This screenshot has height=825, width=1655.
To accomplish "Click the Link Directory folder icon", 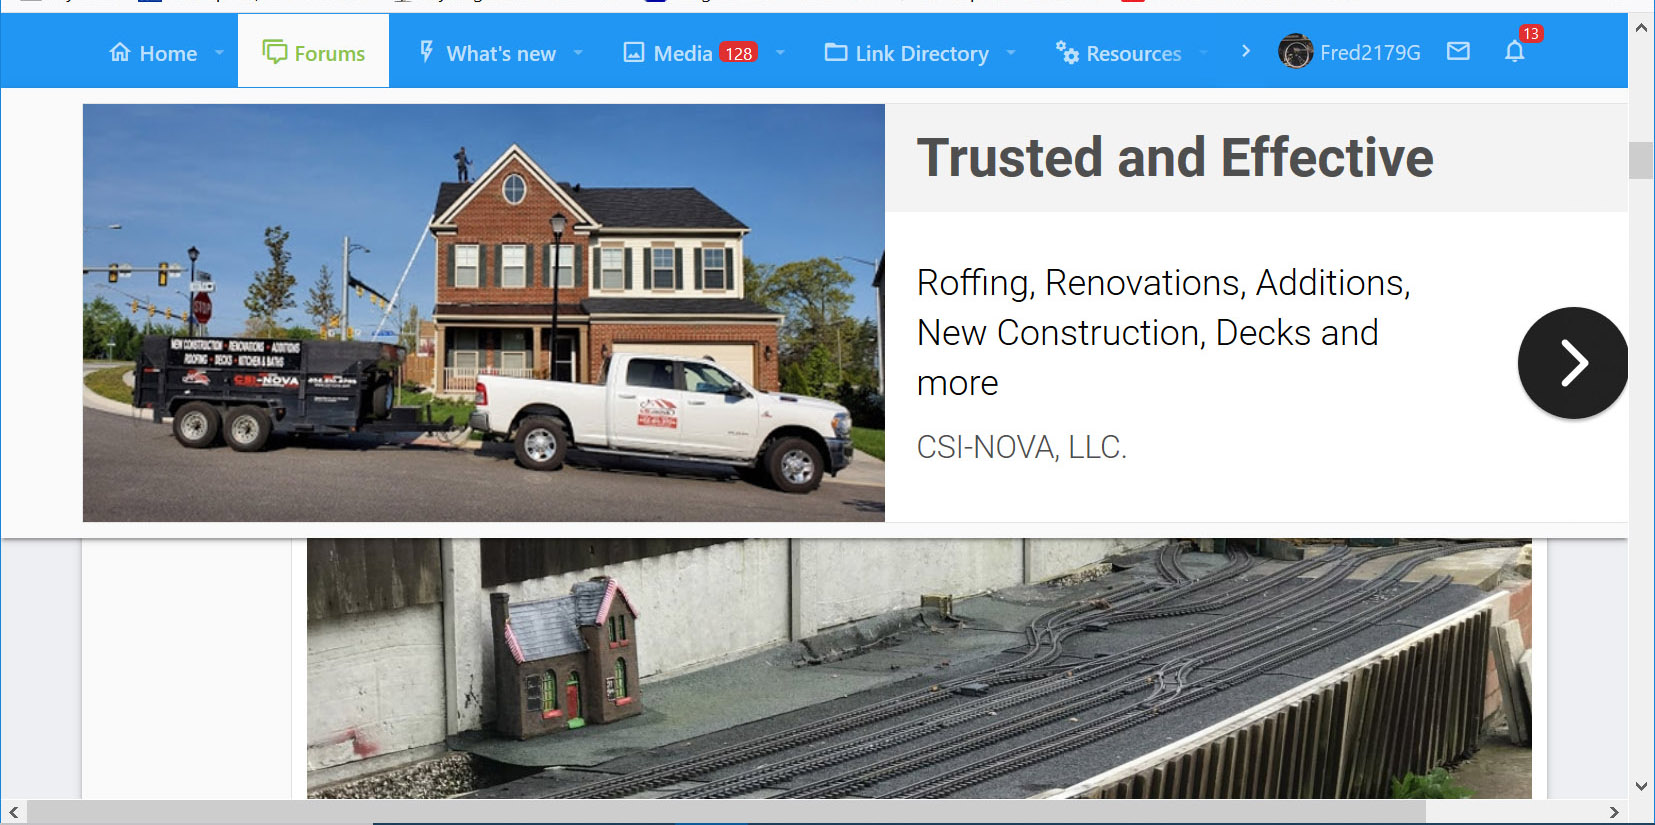I will tap(835, 52).
